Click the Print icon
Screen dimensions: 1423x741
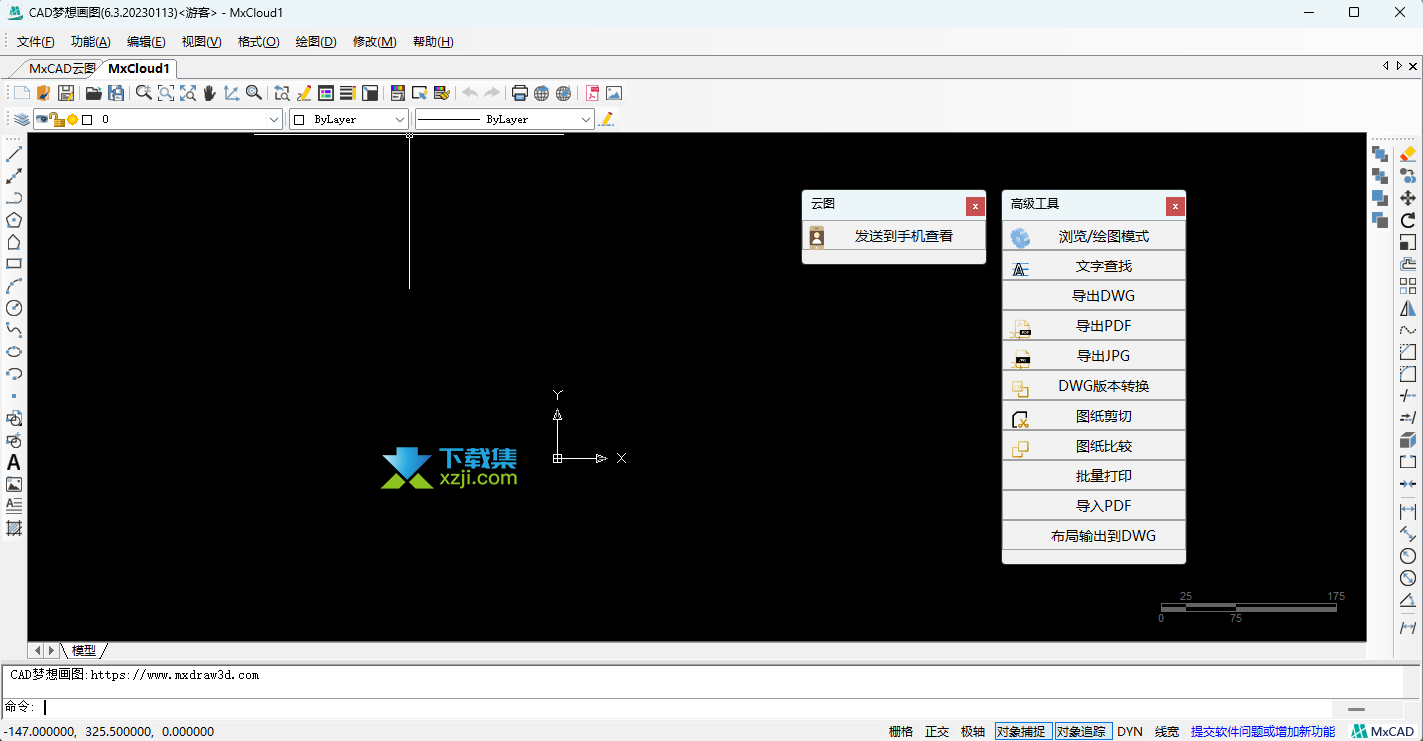(x=519, y=93)
